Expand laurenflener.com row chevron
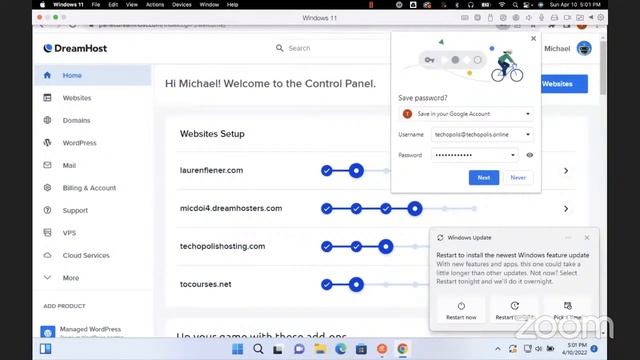 (566, 171)
